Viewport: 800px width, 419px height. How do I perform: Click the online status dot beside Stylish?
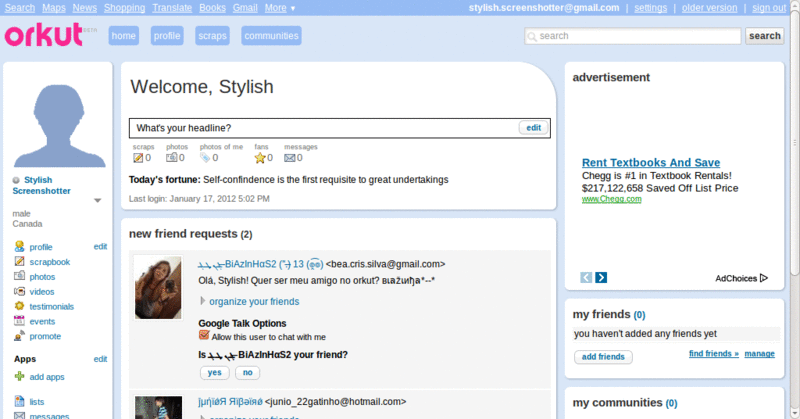(x=16, y=180)
